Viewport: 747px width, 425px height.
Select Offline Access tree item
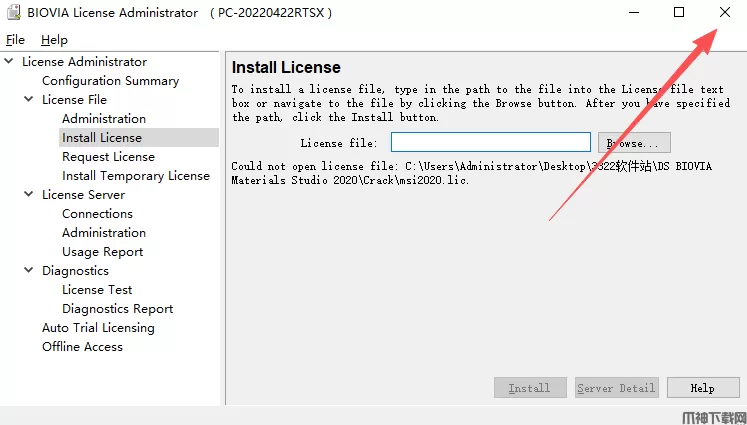tap(82, 347)
